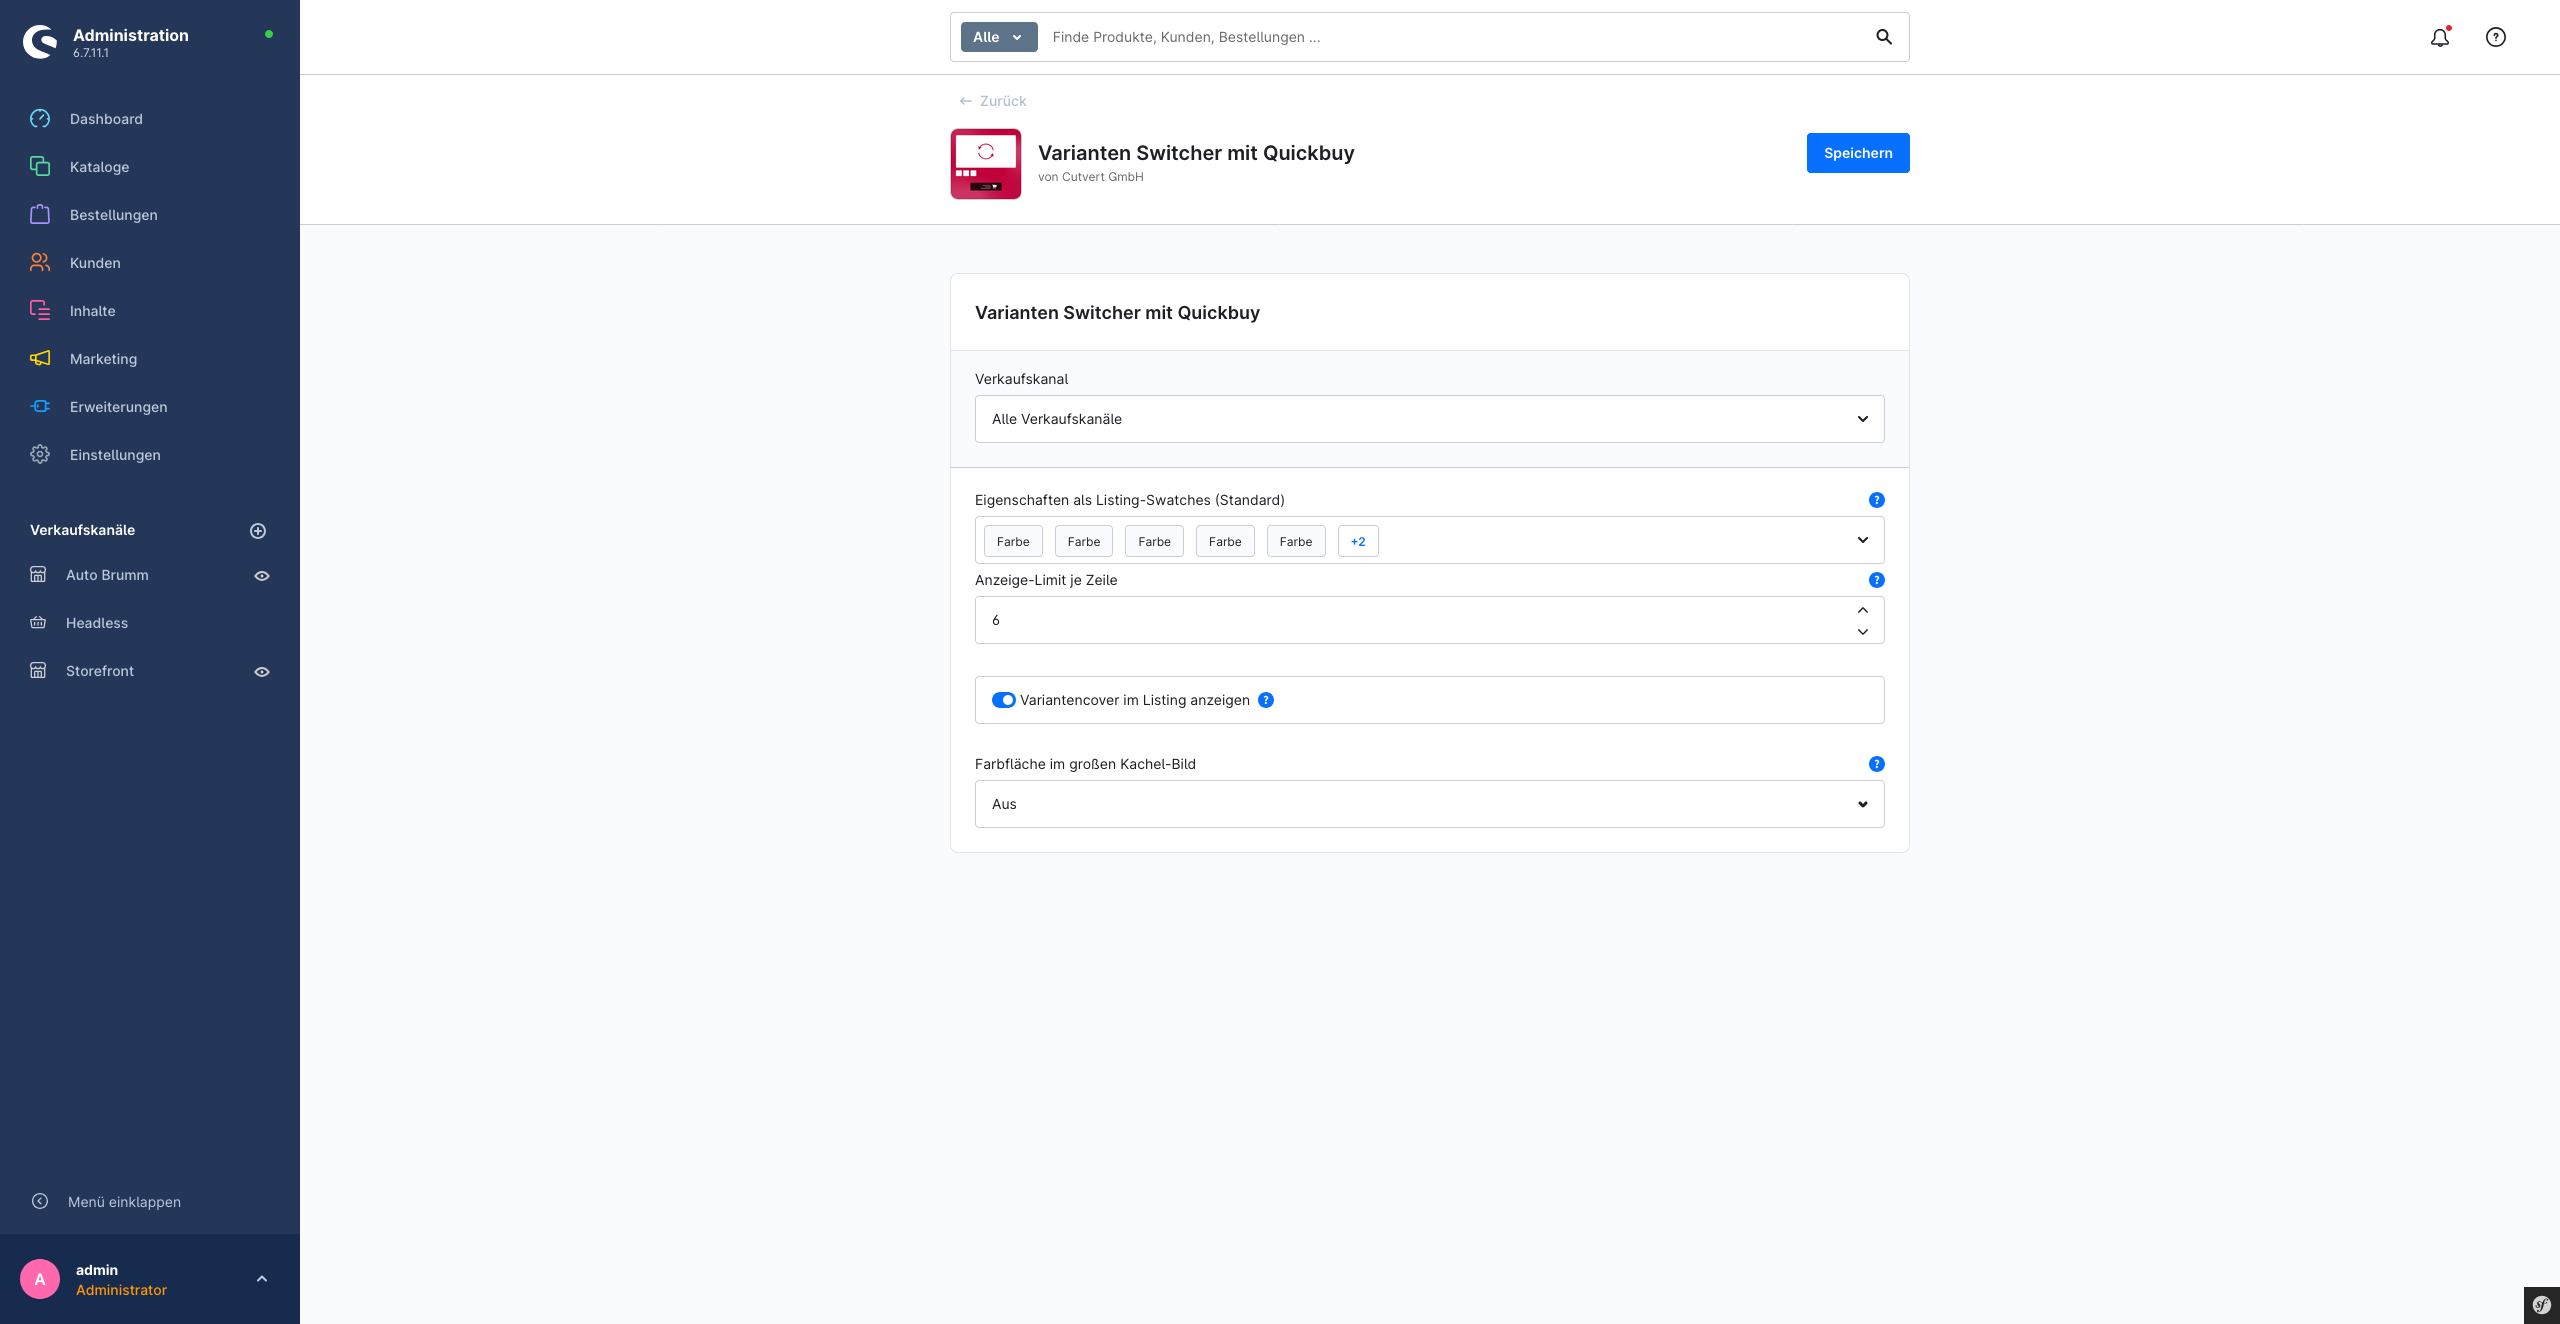2560x1324 pixels.
Task: Click the help question mark icon in header
Action: click(x=2496, y=37)
